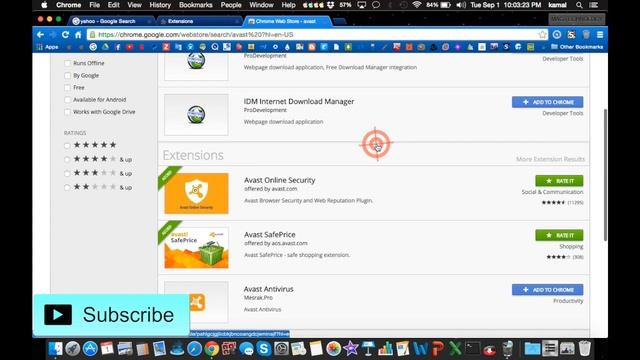This screenshot has width=640, height=360.
Task: Open Photos from the Dock
Action: click(x=333, y=349)
